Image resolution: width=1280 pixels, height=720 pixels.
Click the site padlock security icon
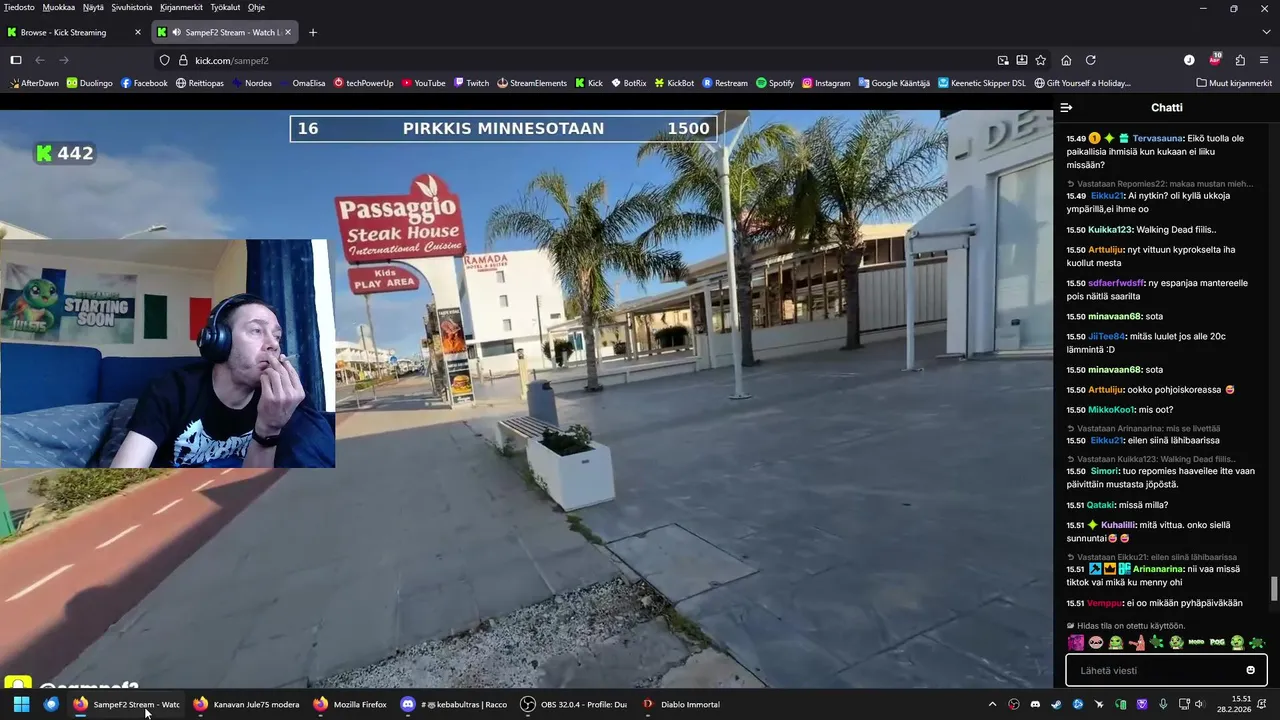tap(183, 60)
